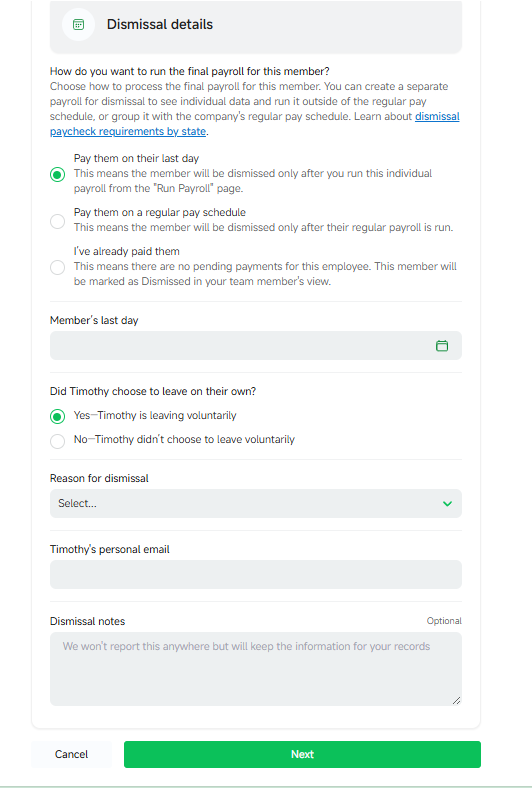Click into the Dismissal notes textarea
532x788 pixels.
pyautogui.click(x=256, y=669)
